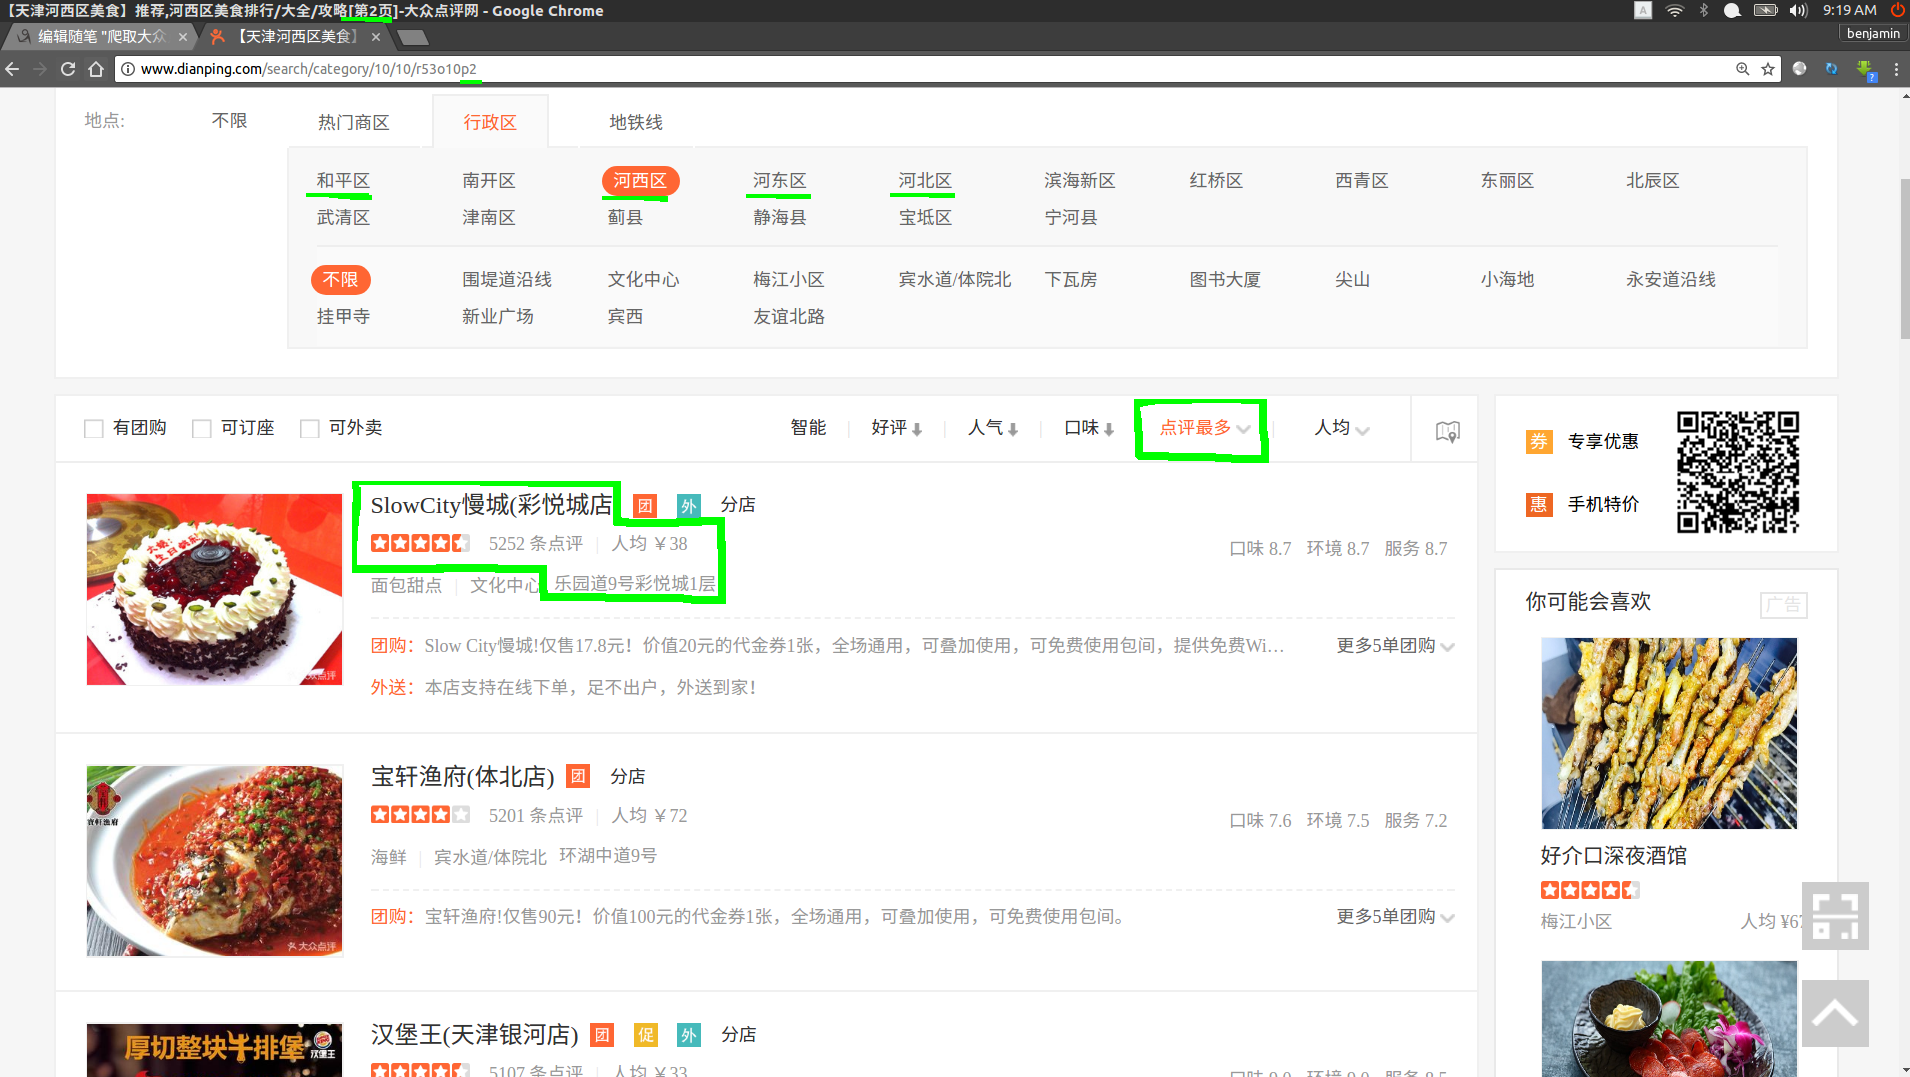Open the 点评最多 sort dropdown

tap(1204, 428)
